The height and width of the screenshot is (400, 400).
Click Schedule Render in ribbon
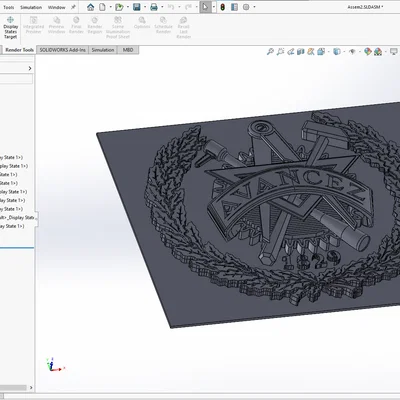pyautogui.click(x=163, y=25)
